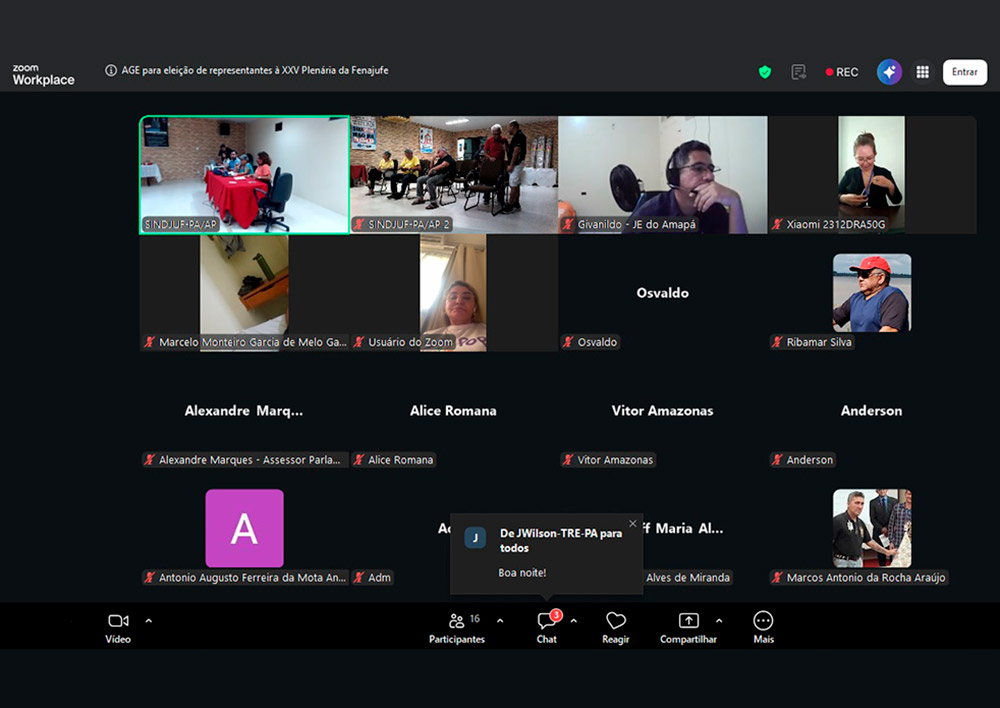Click the Compartilhar share screen button
The image size is (1000, 708).
pos(688,627)
